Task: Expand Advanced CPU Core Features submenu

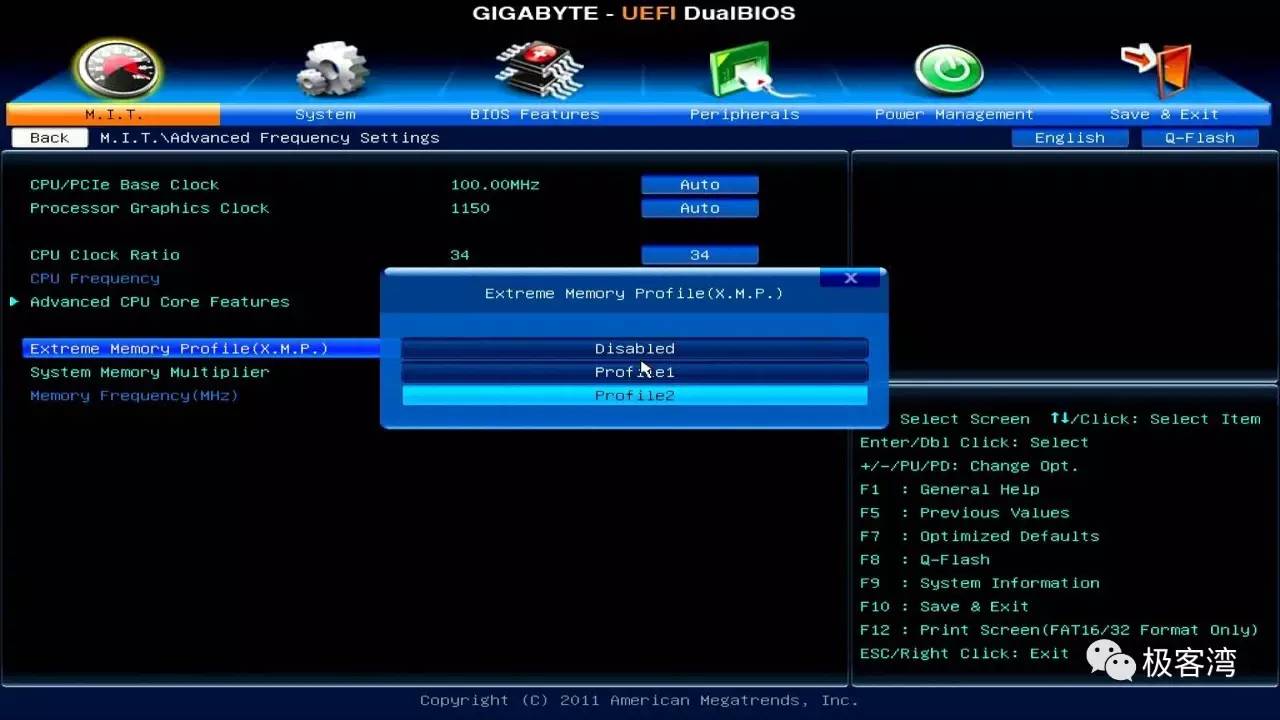Action: pyautogui.click(x=160, y=302)
